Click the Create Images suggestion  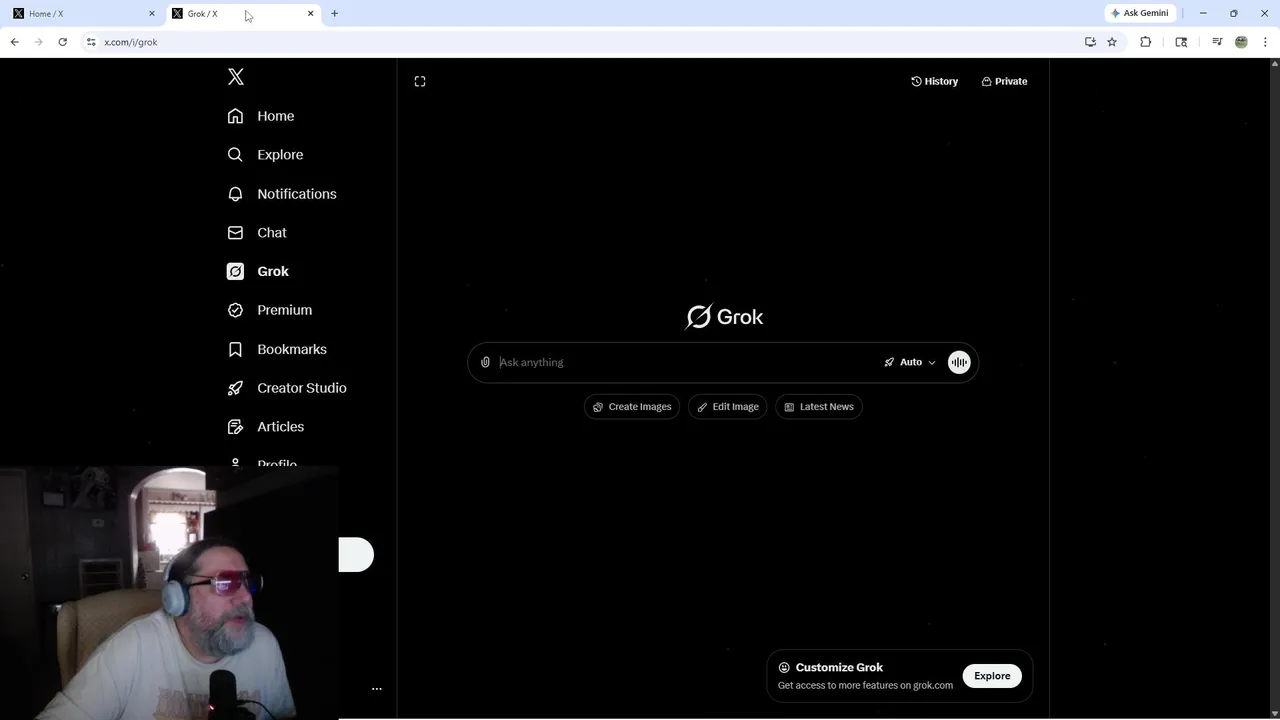[x=632, y=407]
